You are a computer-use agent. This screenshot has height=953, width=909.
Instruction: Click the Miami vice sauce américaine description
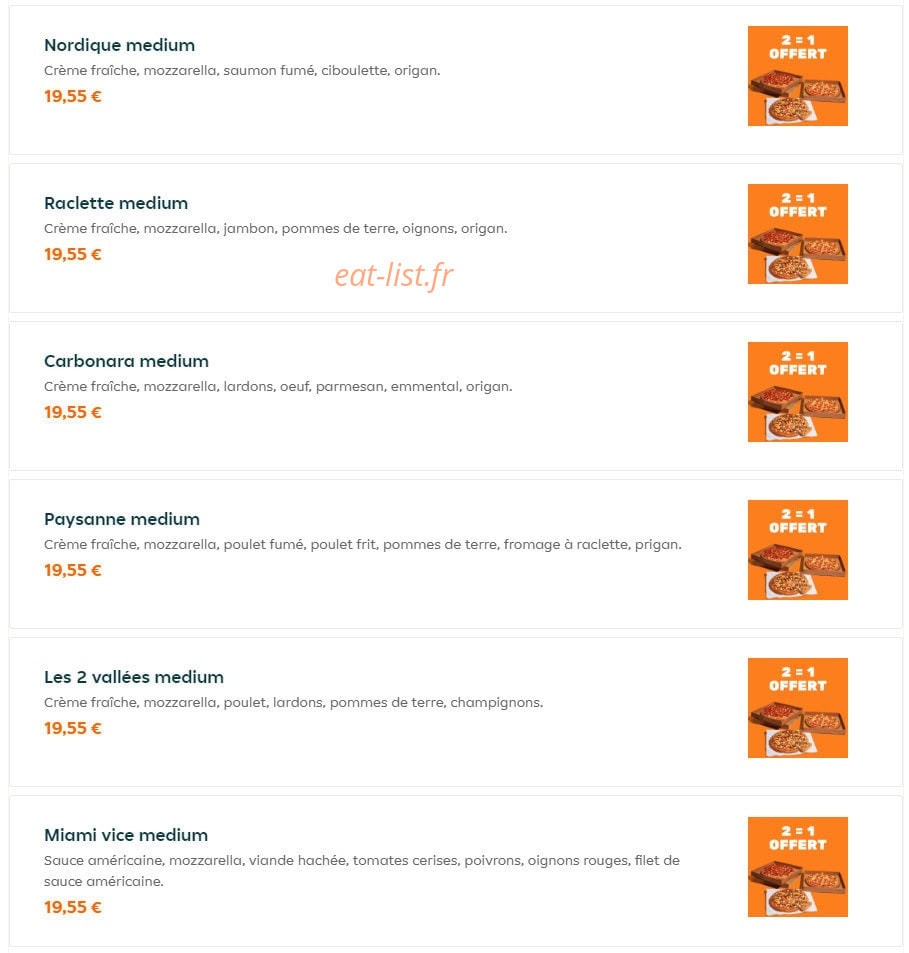tap(362, 871)
